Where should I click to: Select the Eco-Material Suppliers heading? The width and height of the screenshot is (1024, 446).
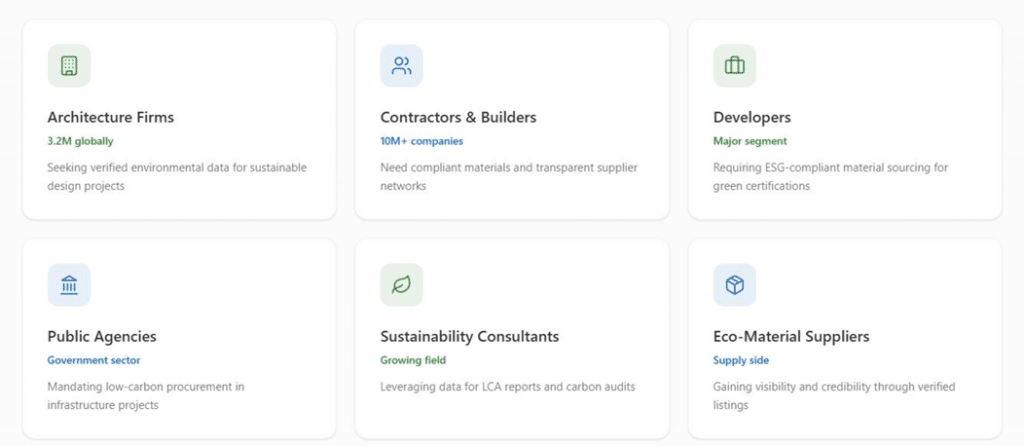[x=791, y=336]
